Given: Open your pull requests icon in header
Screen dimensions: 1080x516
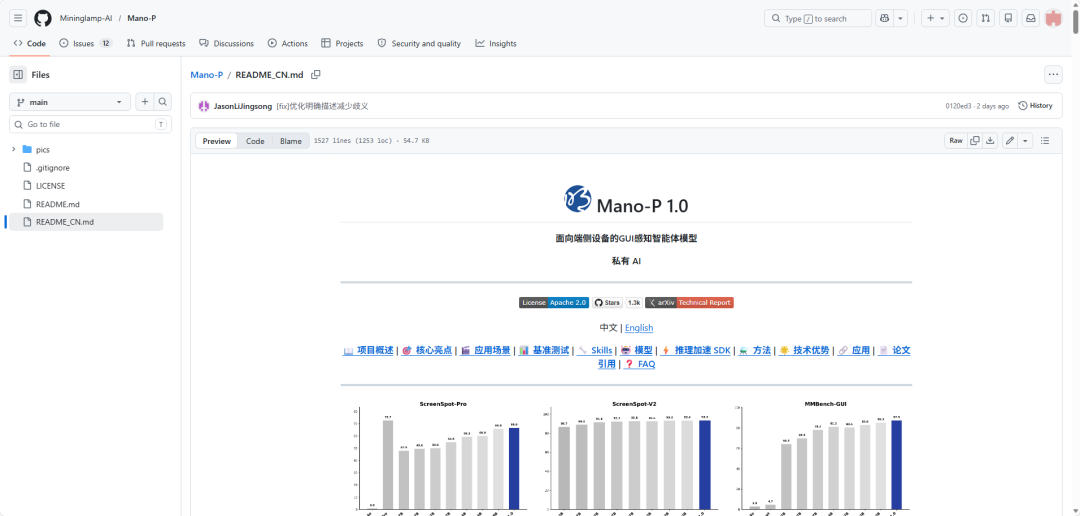Looking at the screenshot, I should coord(986,19).
